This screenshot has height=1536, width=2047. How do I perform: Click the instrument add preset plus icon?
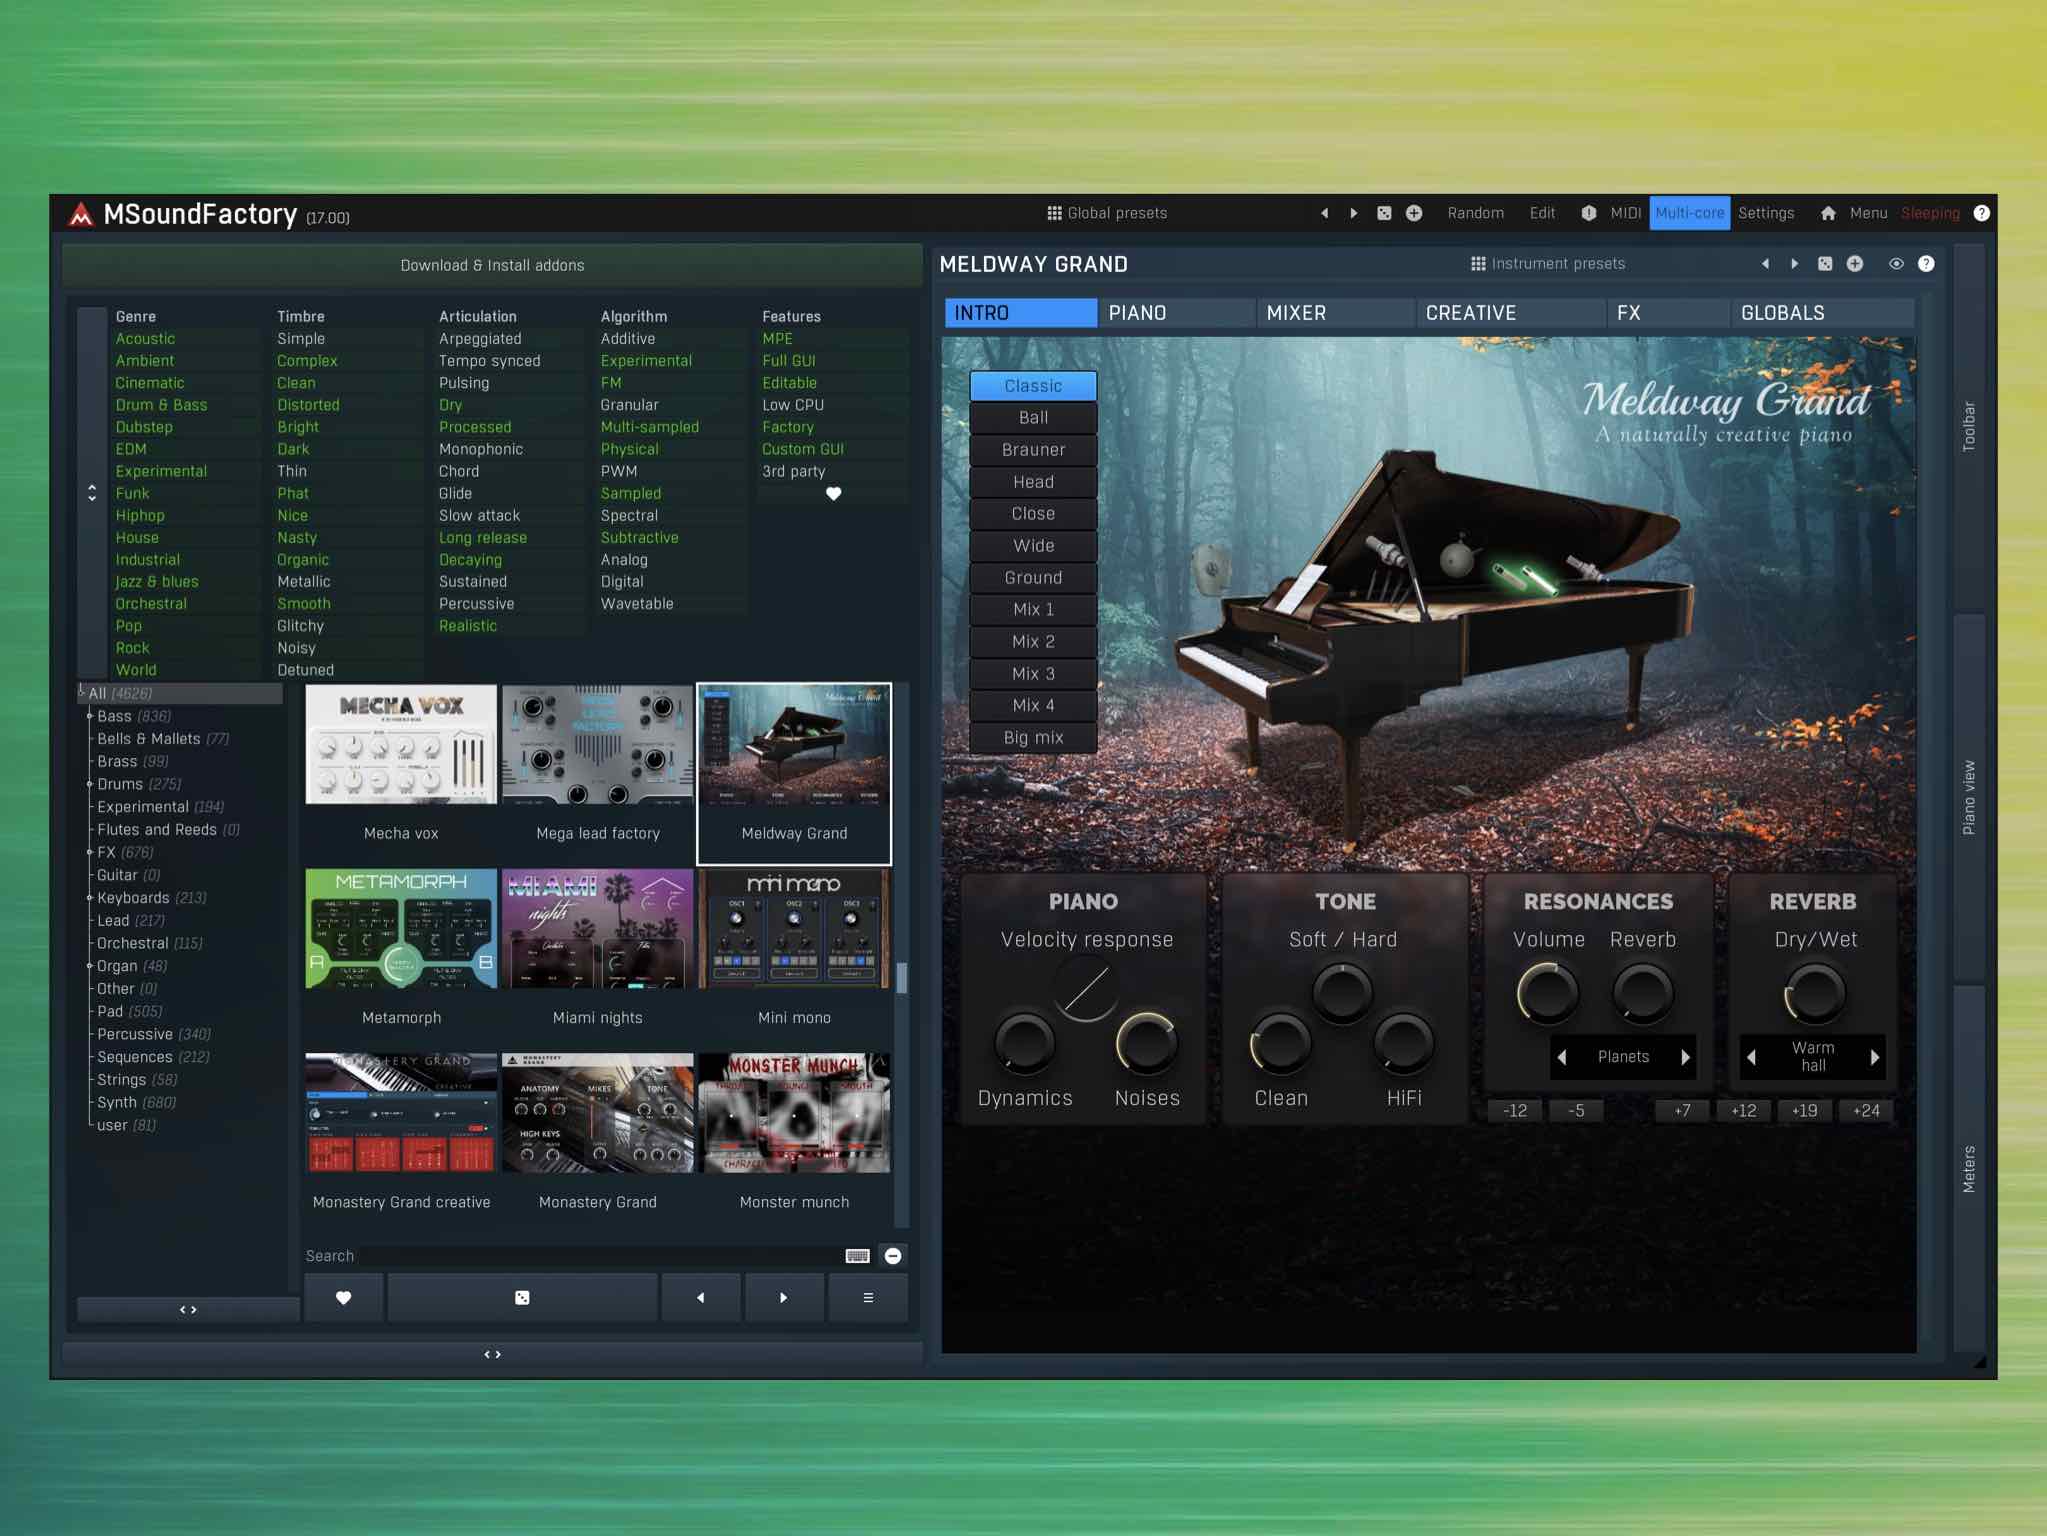(x=1855, y=264)
